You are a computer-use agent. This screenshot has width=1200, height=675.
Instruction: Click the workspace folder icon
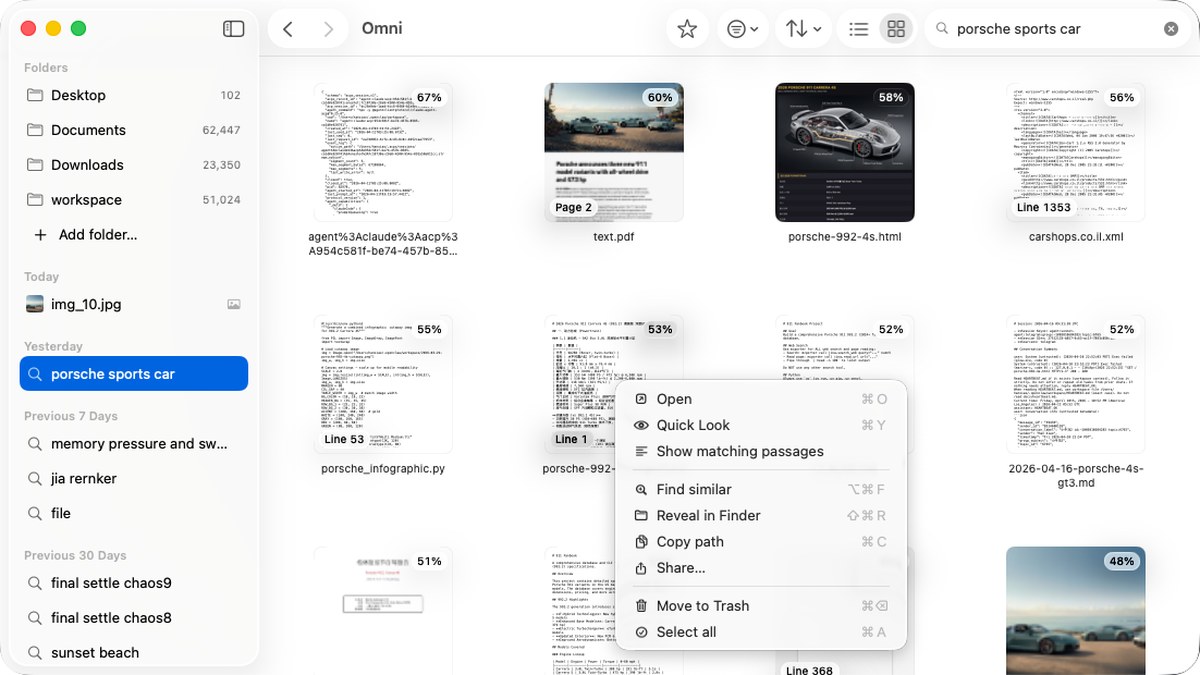pyautogui.click(x=35, y=200)
